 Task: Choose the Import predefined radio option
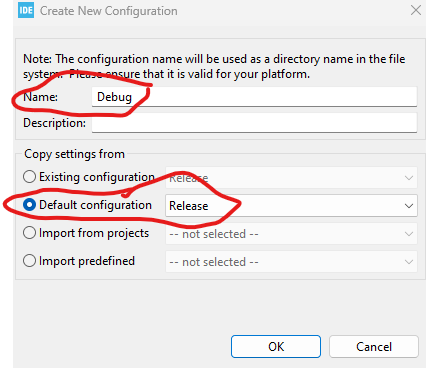[29, 261]
